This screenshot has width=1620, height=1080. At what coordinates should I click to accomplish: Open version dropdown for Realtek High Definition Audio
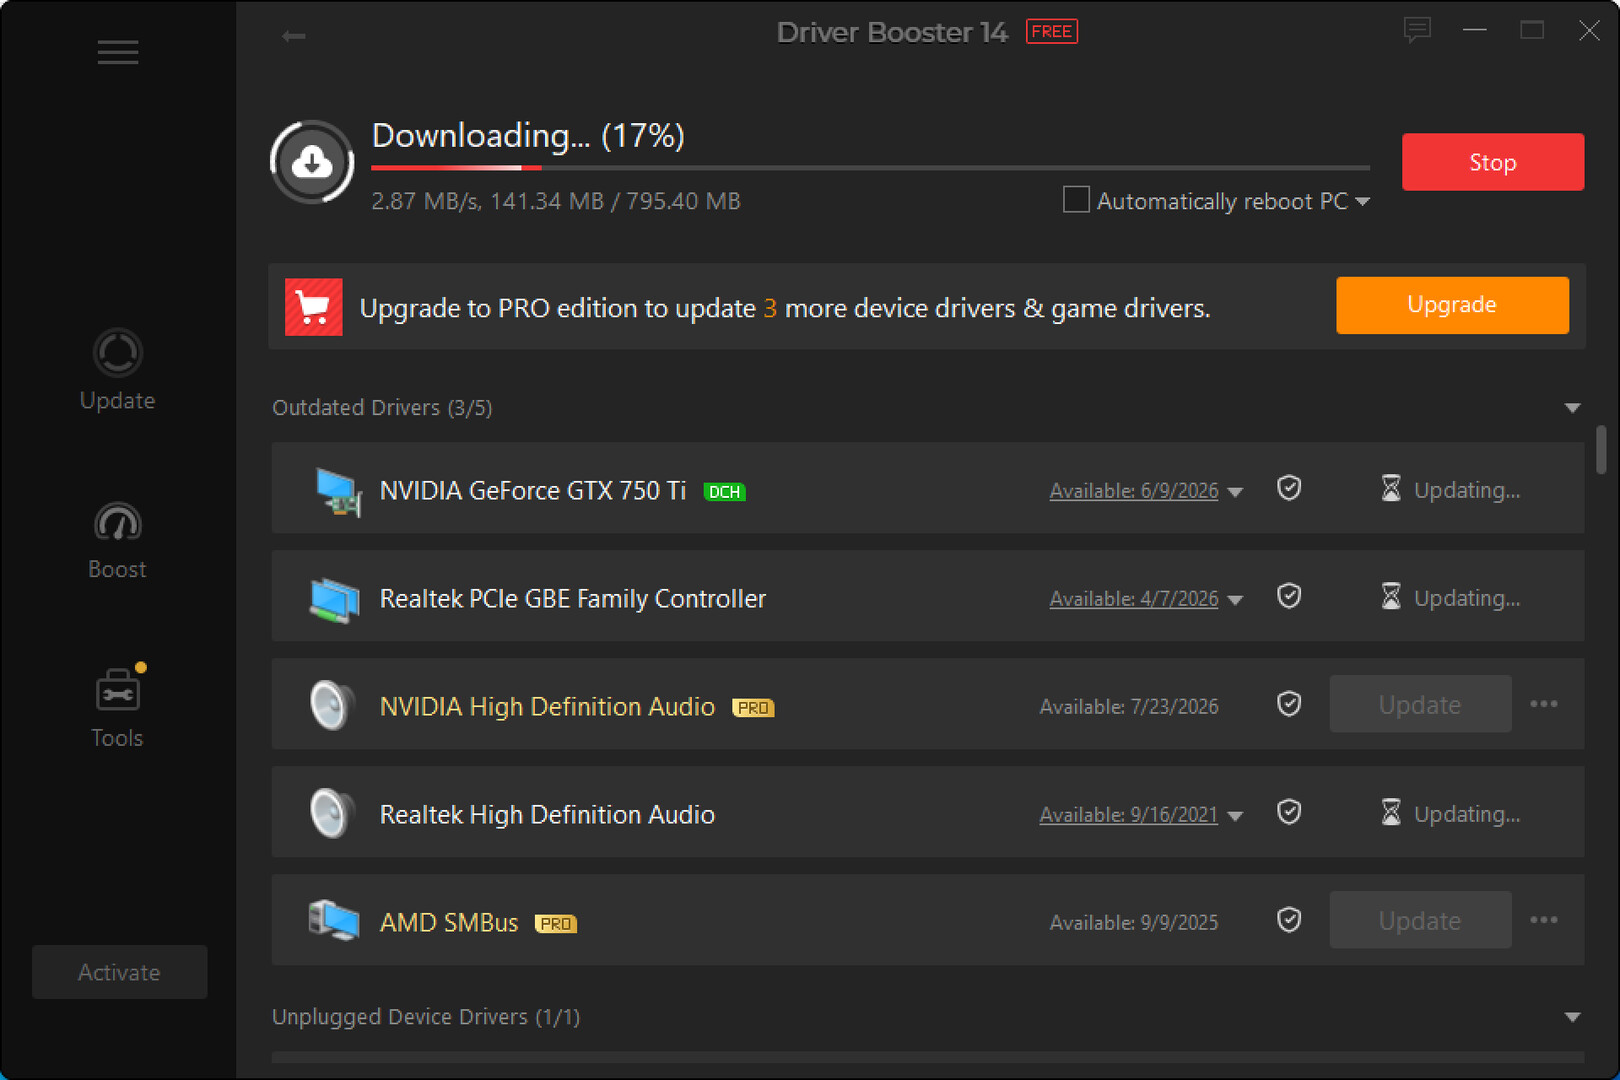coord(1235,816)
